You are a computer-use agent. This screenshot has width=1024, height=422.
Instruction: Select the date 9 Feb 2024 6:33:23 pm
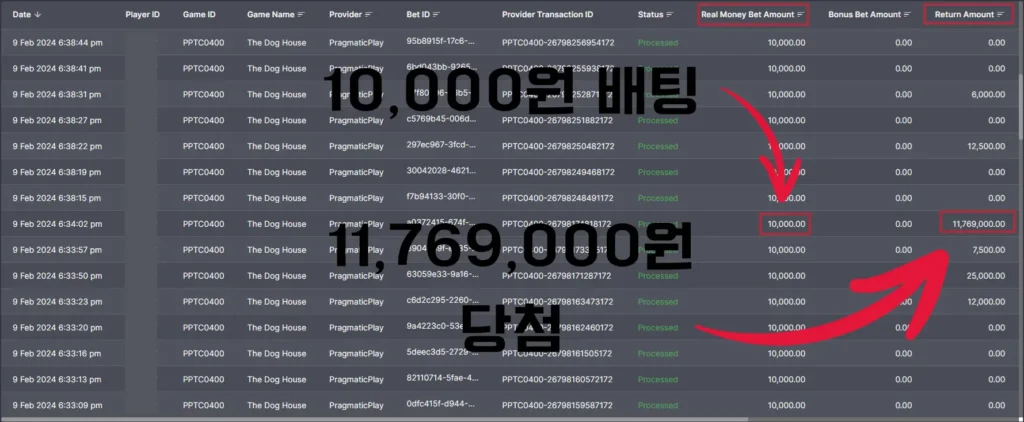[57, 302]
